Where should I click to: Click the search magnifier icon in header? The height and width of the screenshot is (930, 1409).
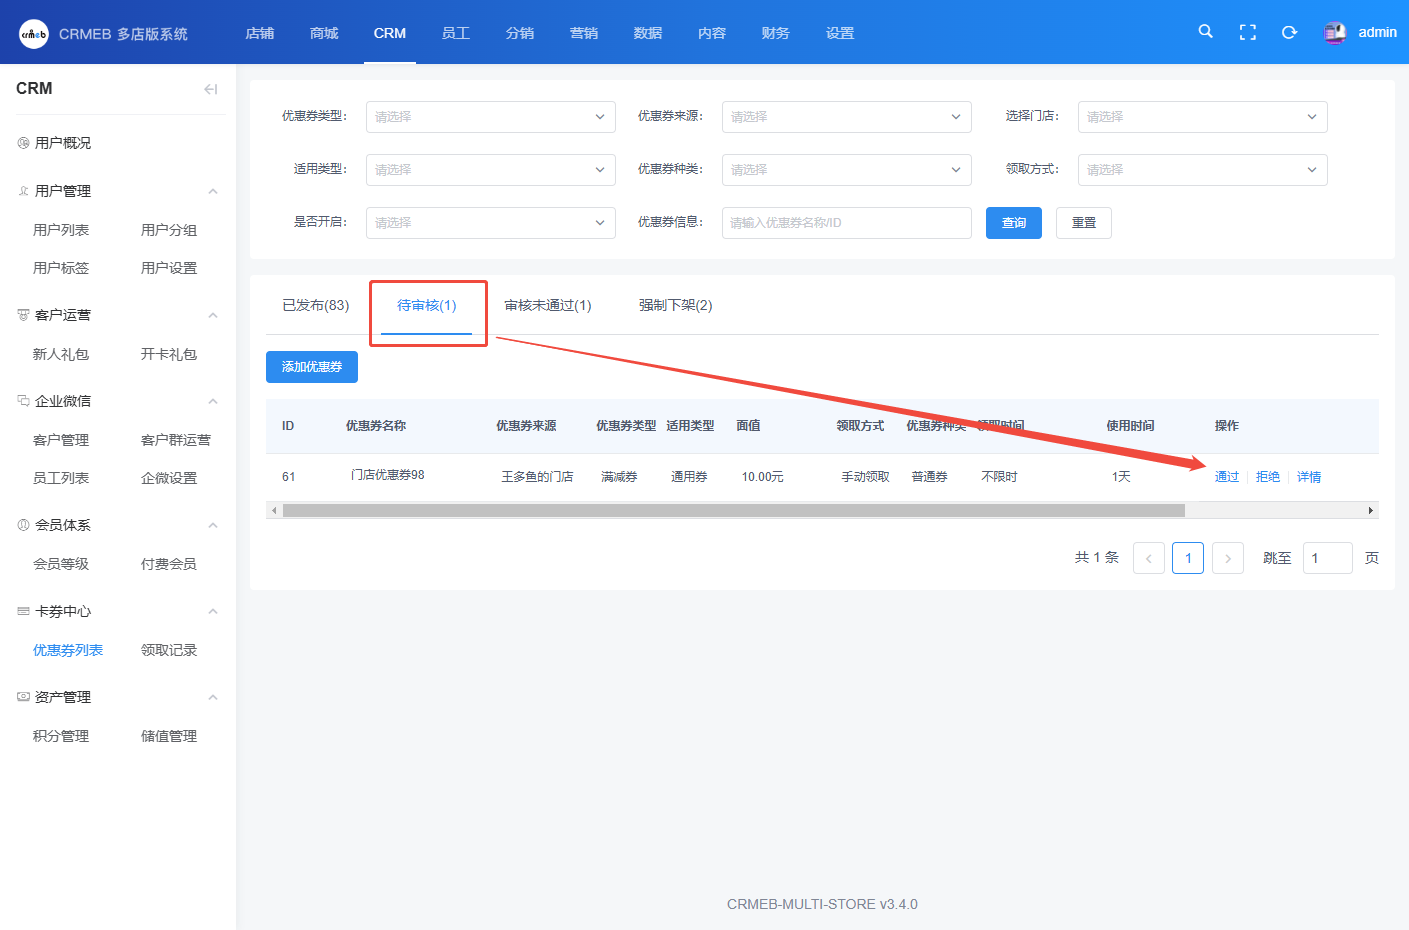[1205, 32]
